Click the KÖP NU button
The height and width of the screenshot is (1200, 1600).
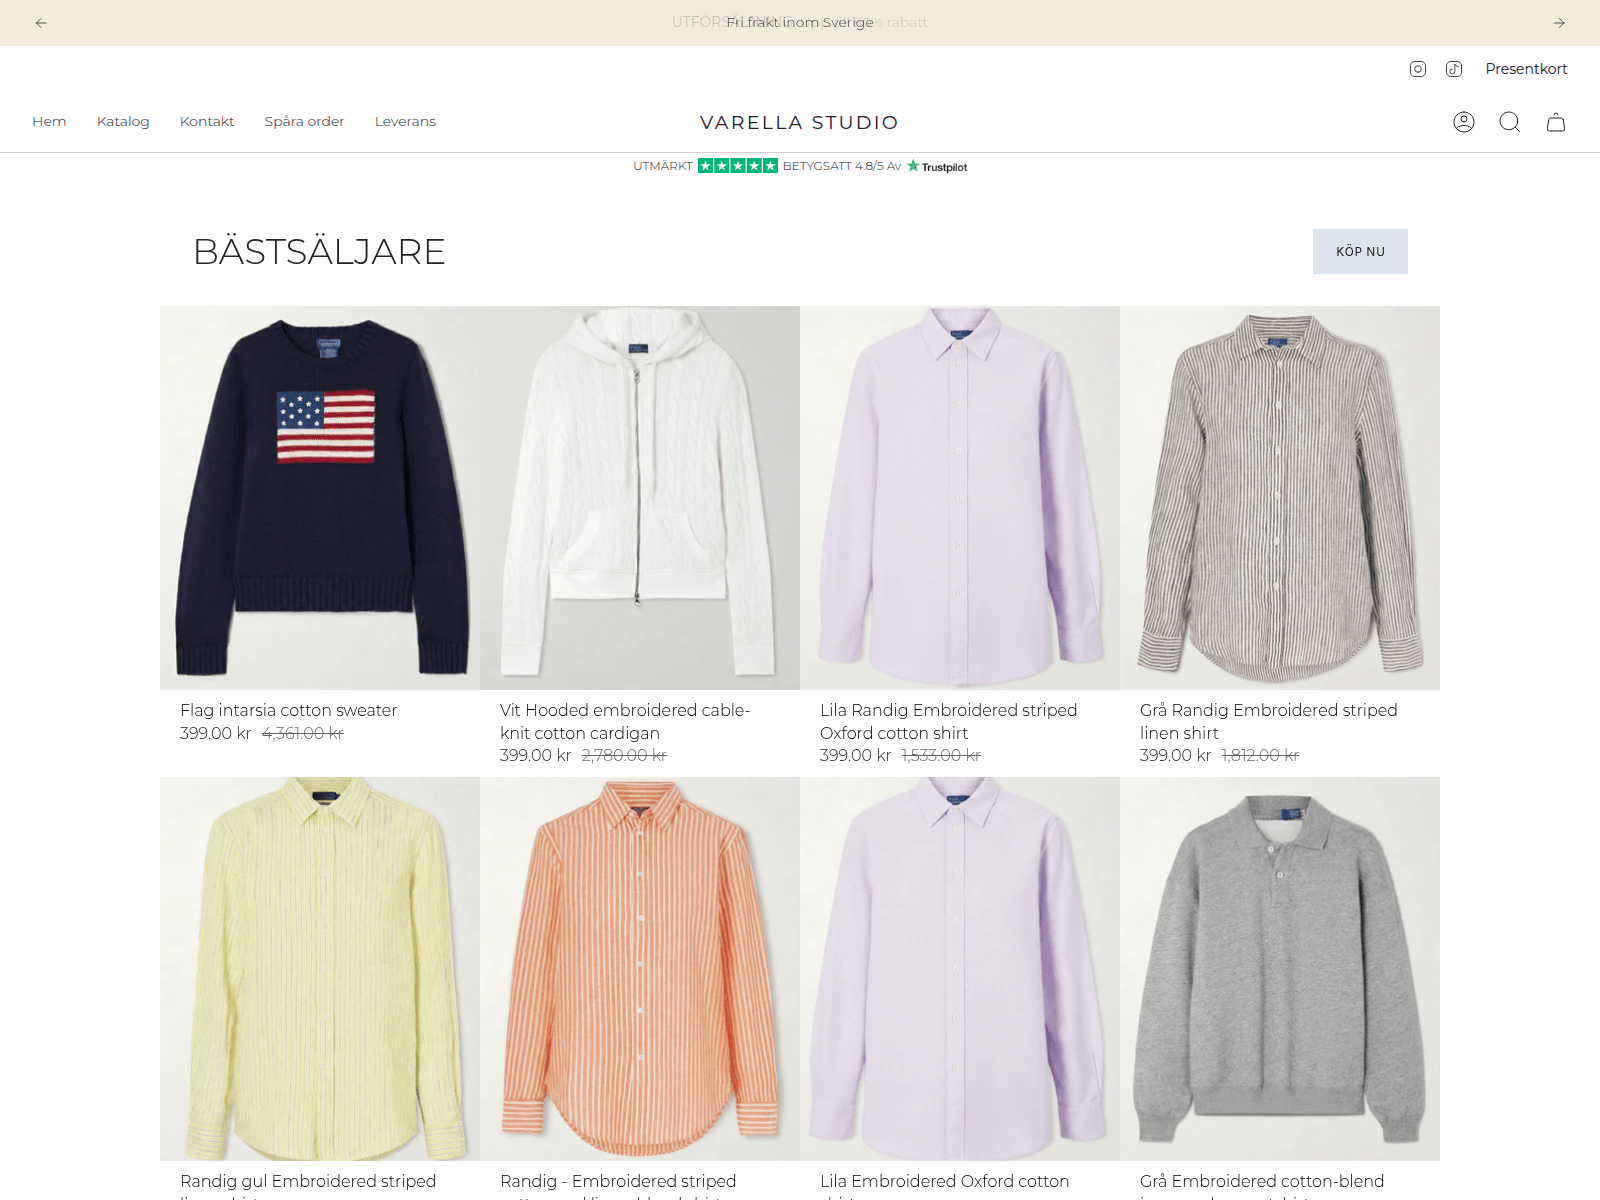click(x=1360, y=251)
